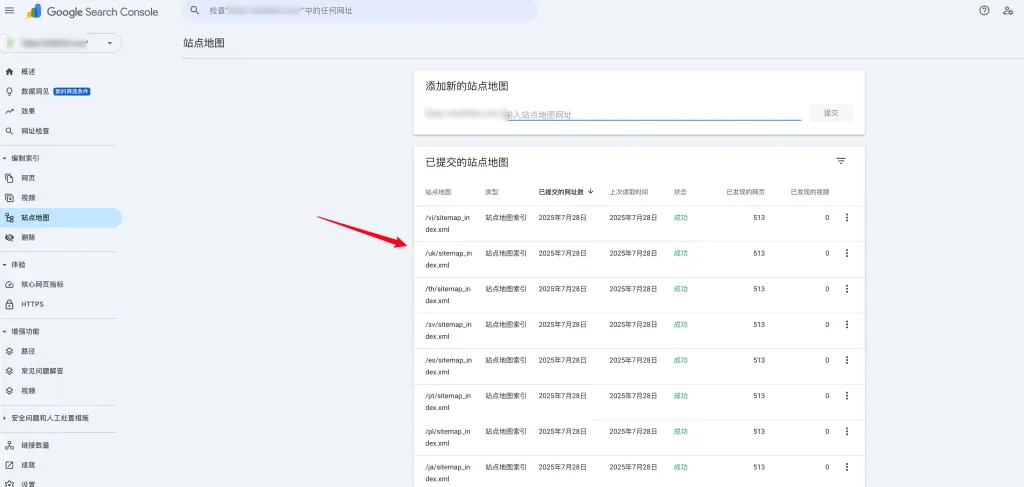Open more options for /pt/sitemap_index.xml
Viewport: 1024px width, 487px height.
click(x=847, y=396)
